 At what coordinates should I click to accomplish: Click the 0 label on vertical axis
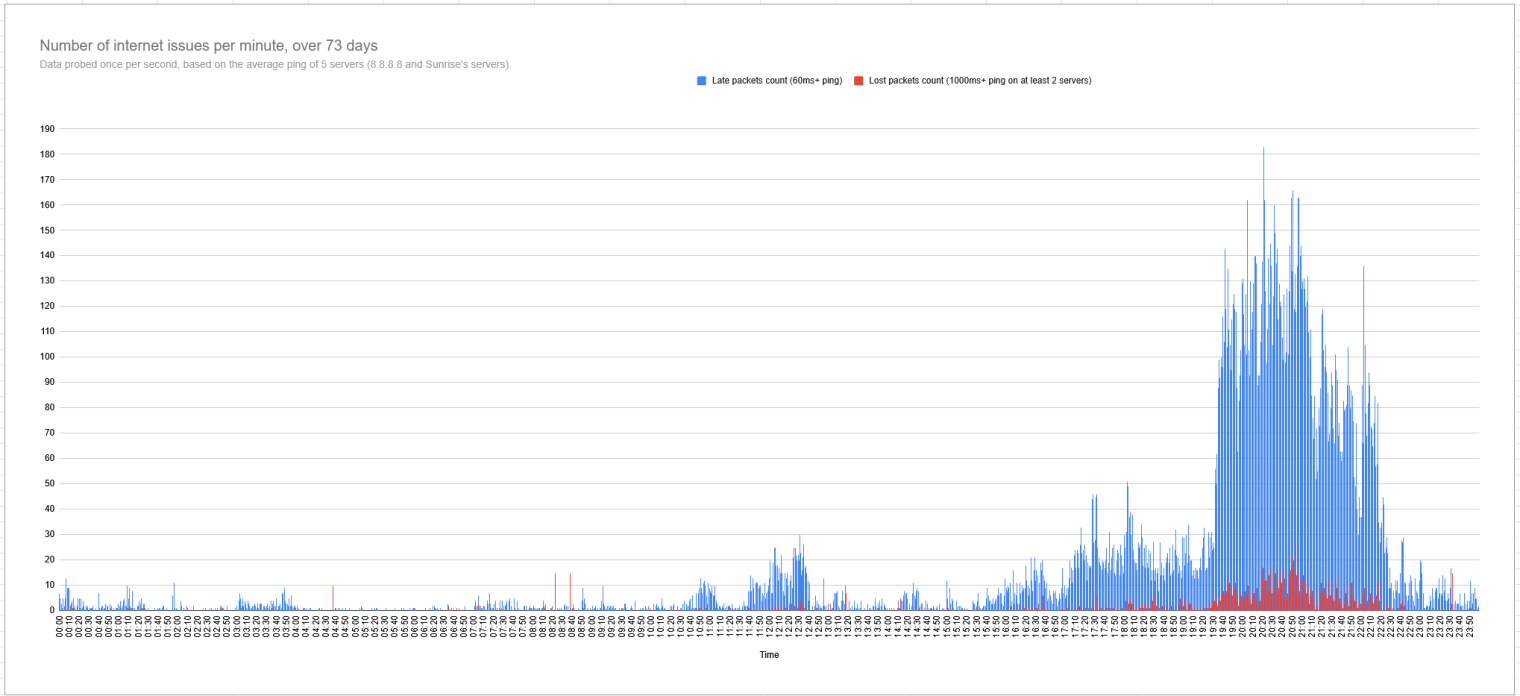52,611
